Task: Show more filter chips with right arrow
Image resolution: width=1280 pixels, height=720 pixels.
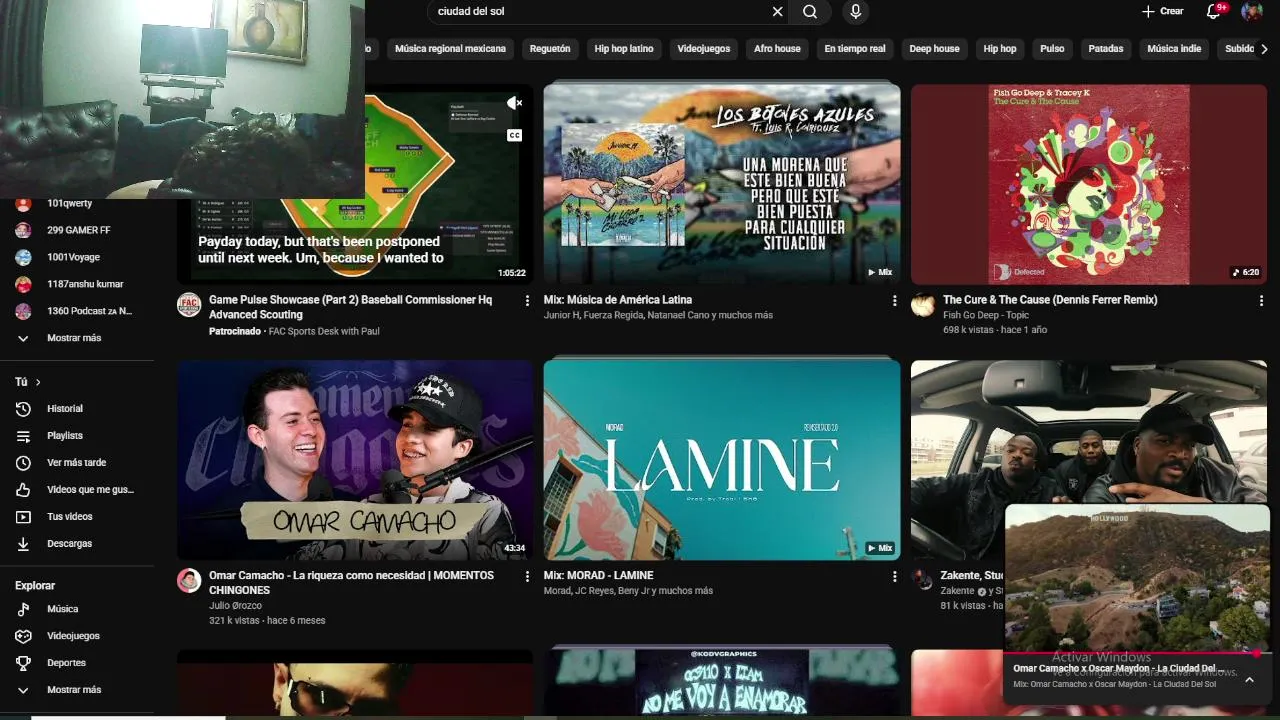Action: tap(1264, 48)
